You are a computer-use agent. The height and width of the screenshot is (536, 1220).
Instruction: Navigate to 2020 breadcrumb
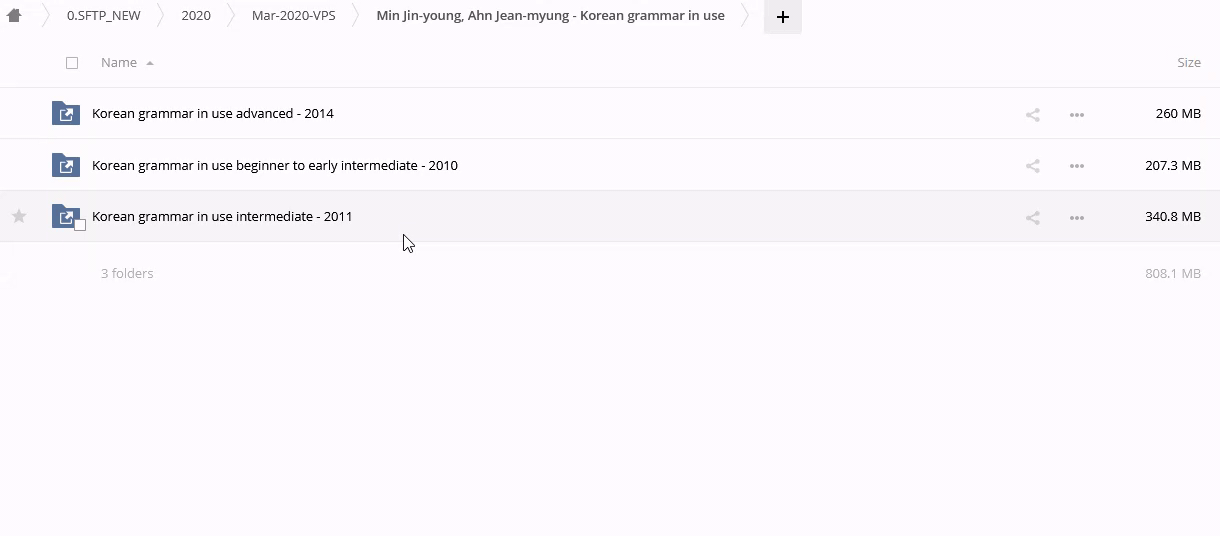pos(196,16)
